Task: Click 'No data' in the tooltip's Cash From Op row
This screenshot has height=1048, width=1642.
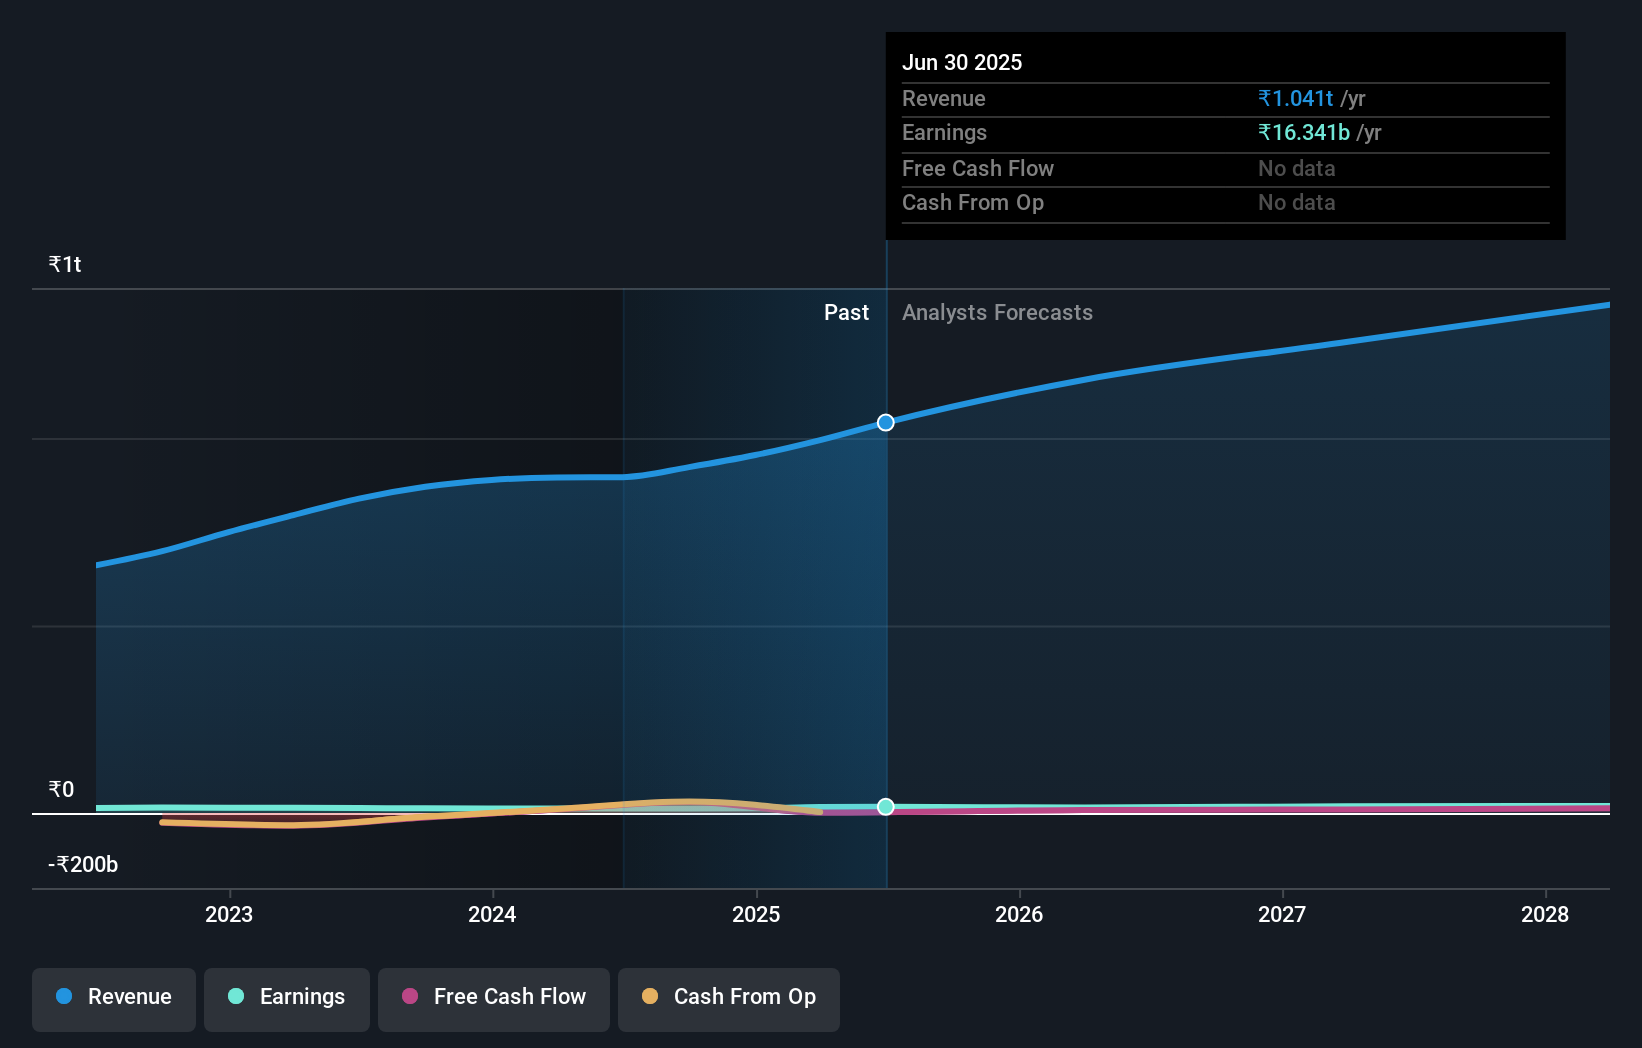Action: tap(1297, 202)
